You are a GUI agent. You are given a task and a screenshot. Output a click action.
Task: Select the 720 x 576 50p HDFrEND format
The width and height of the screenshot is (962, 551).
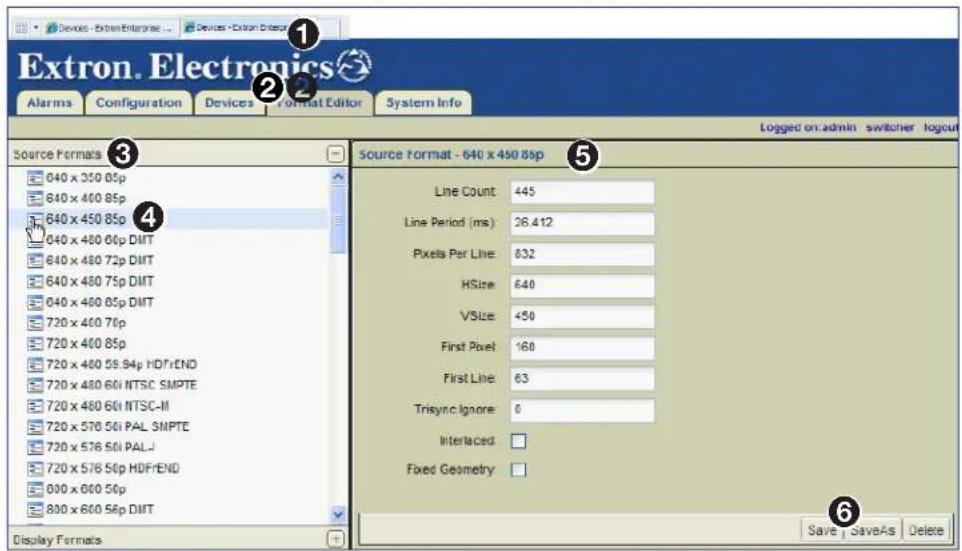tap(113, 469)
